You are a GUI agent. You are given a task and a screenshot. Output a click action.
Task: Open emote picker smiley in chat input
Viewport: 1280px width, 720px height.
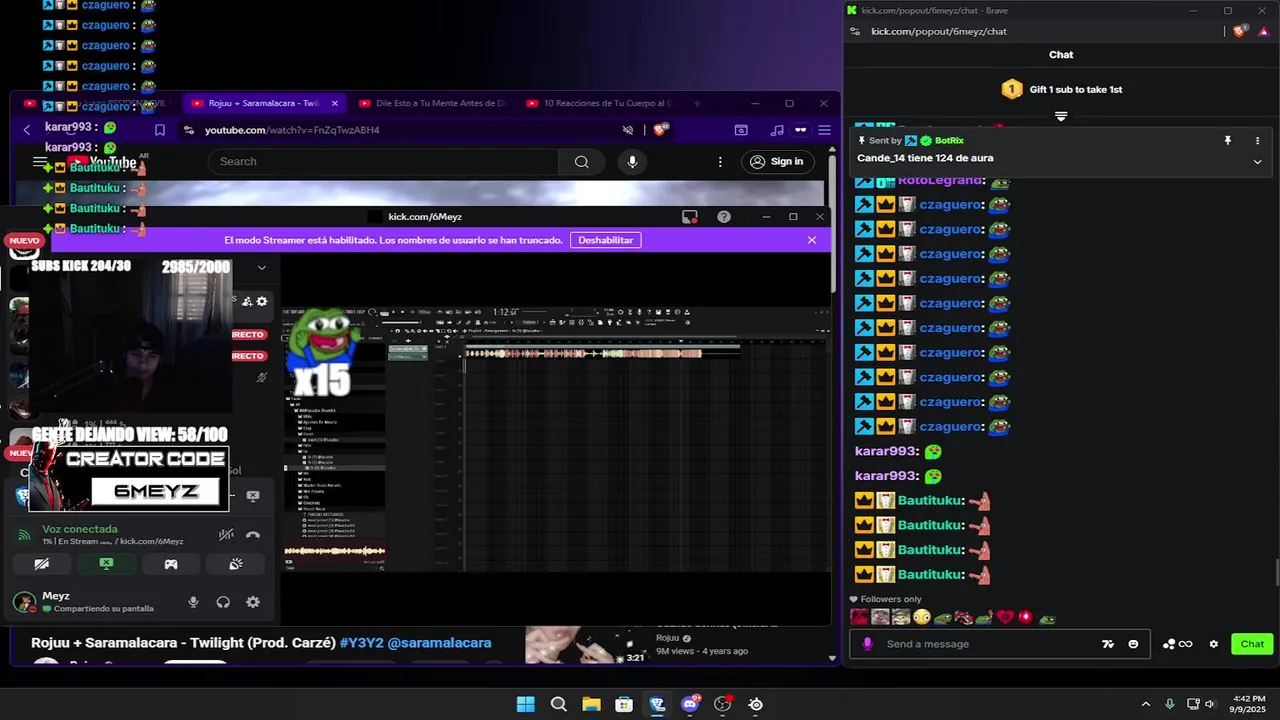[x=1133, y=644]
